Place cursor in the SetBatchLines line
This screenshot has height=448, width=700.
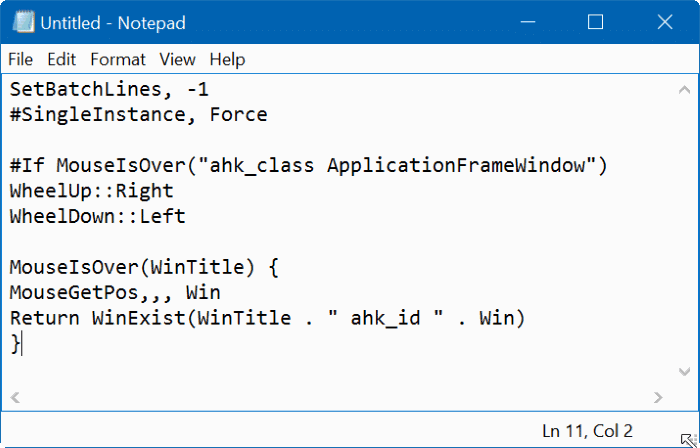109,89
